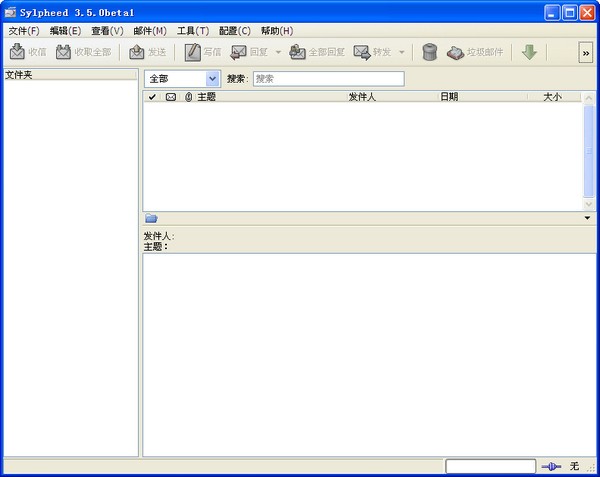Click message list scrollbar up arrow
600x477 pixels.
coord(589,98)
